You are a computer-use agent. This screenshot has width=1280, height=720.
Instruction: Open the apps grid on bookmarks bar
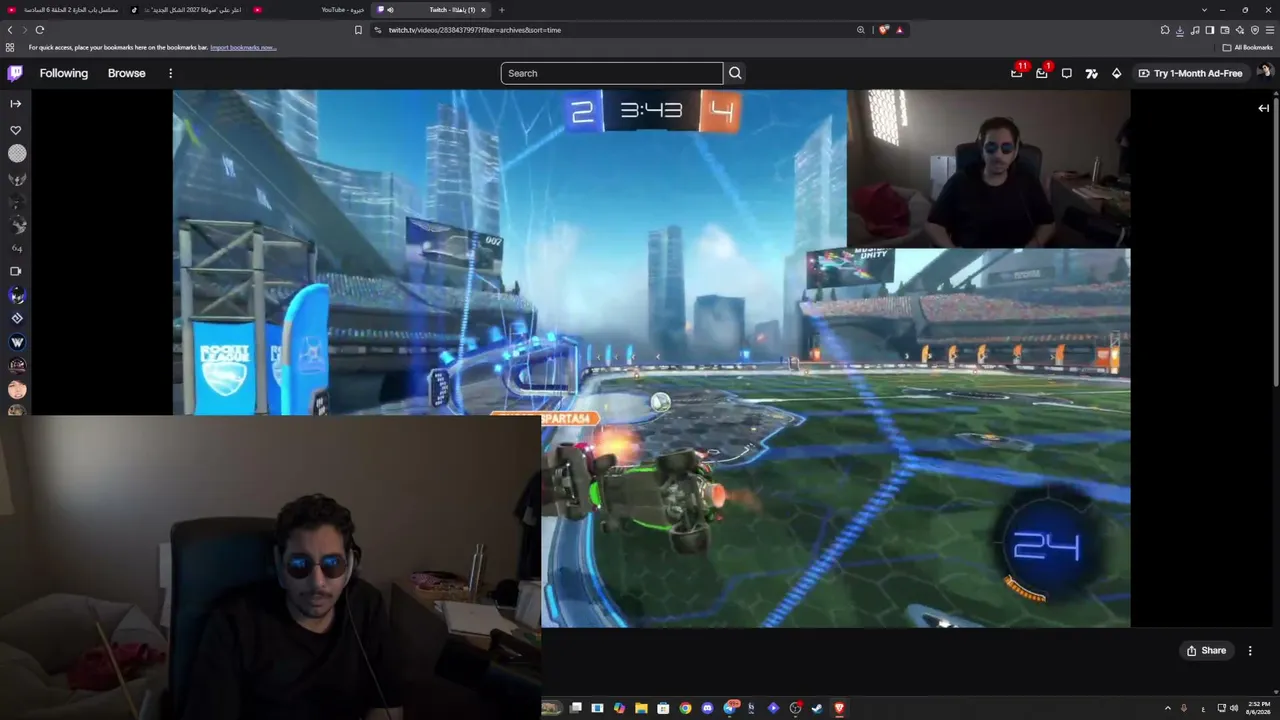click(x=10, y=47)
